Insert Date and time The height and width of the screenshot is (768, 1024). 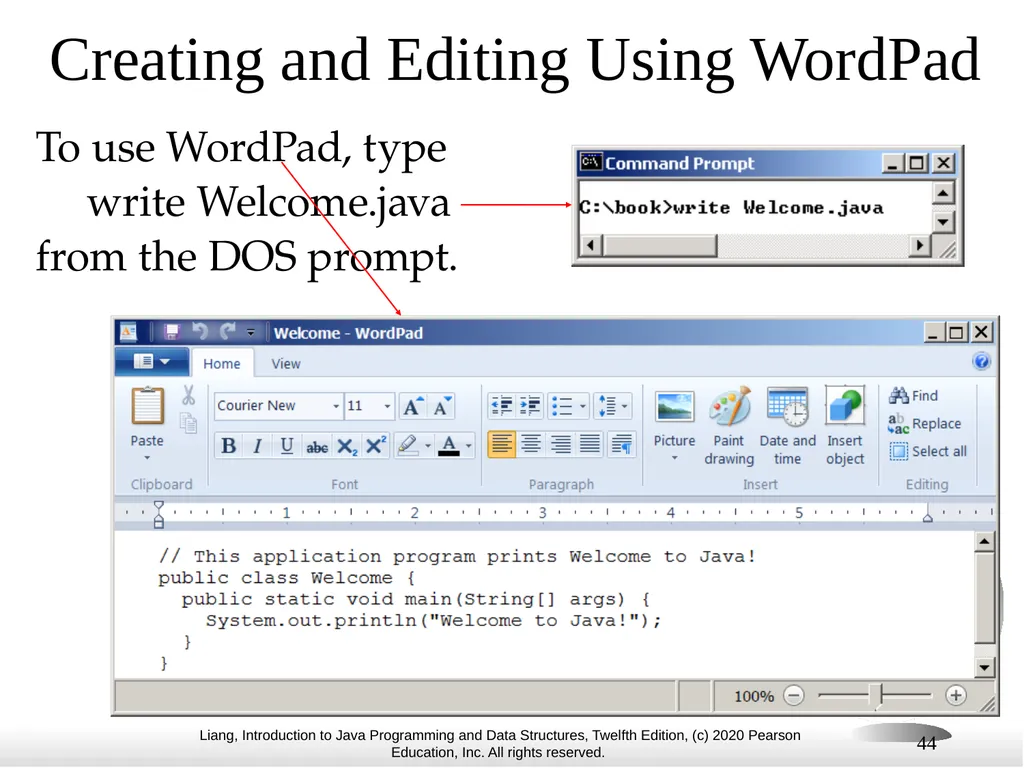click(787, 426)
